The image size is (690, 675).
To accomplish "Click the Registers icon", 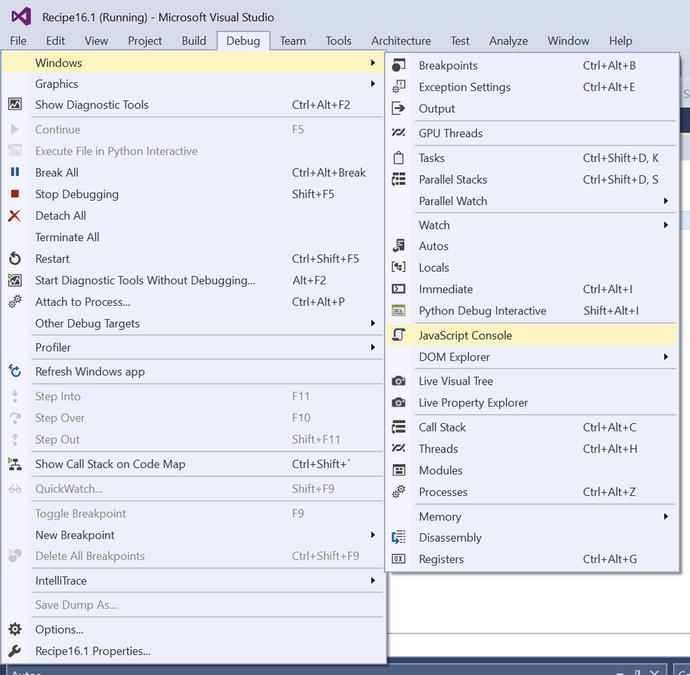I will point(399,559).
